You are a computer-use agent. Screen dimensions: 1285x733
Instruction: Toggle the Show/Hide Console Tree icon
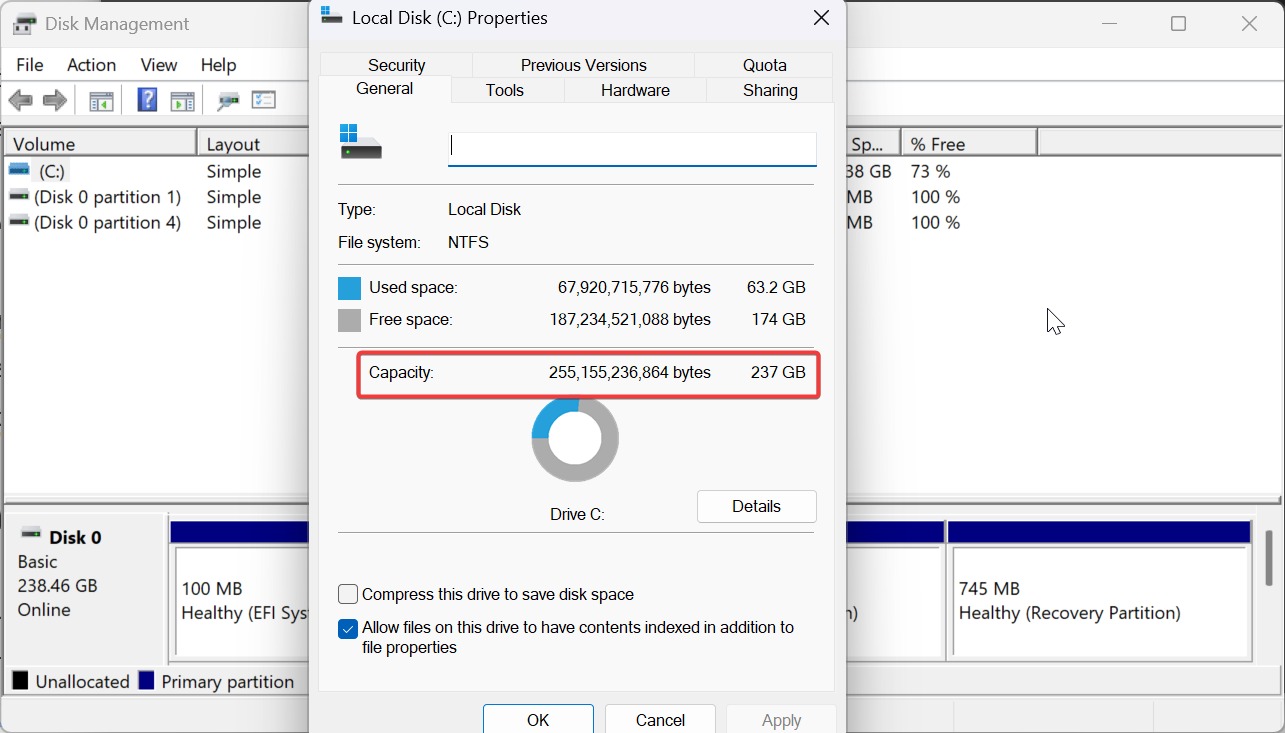[x=101, y=101]
